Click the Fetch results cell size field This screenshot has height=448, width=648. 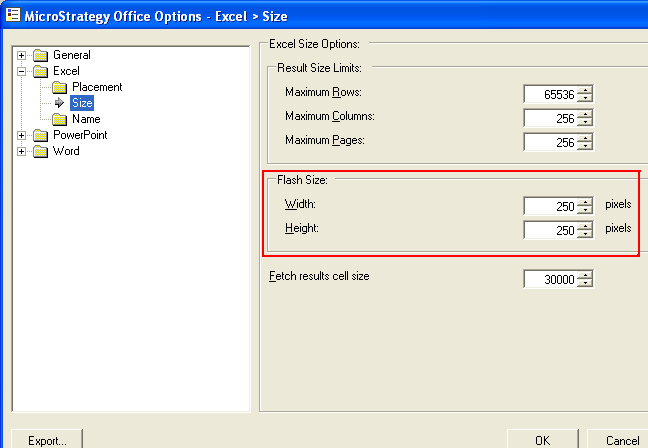550,279
